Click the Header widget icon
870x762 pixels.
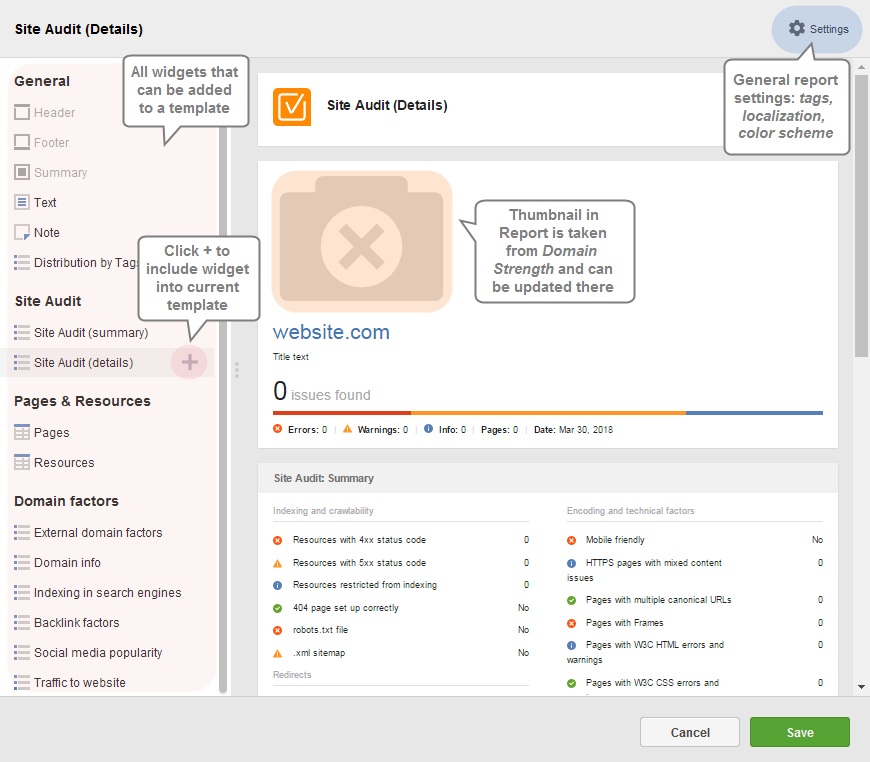[x=22, y=112]
